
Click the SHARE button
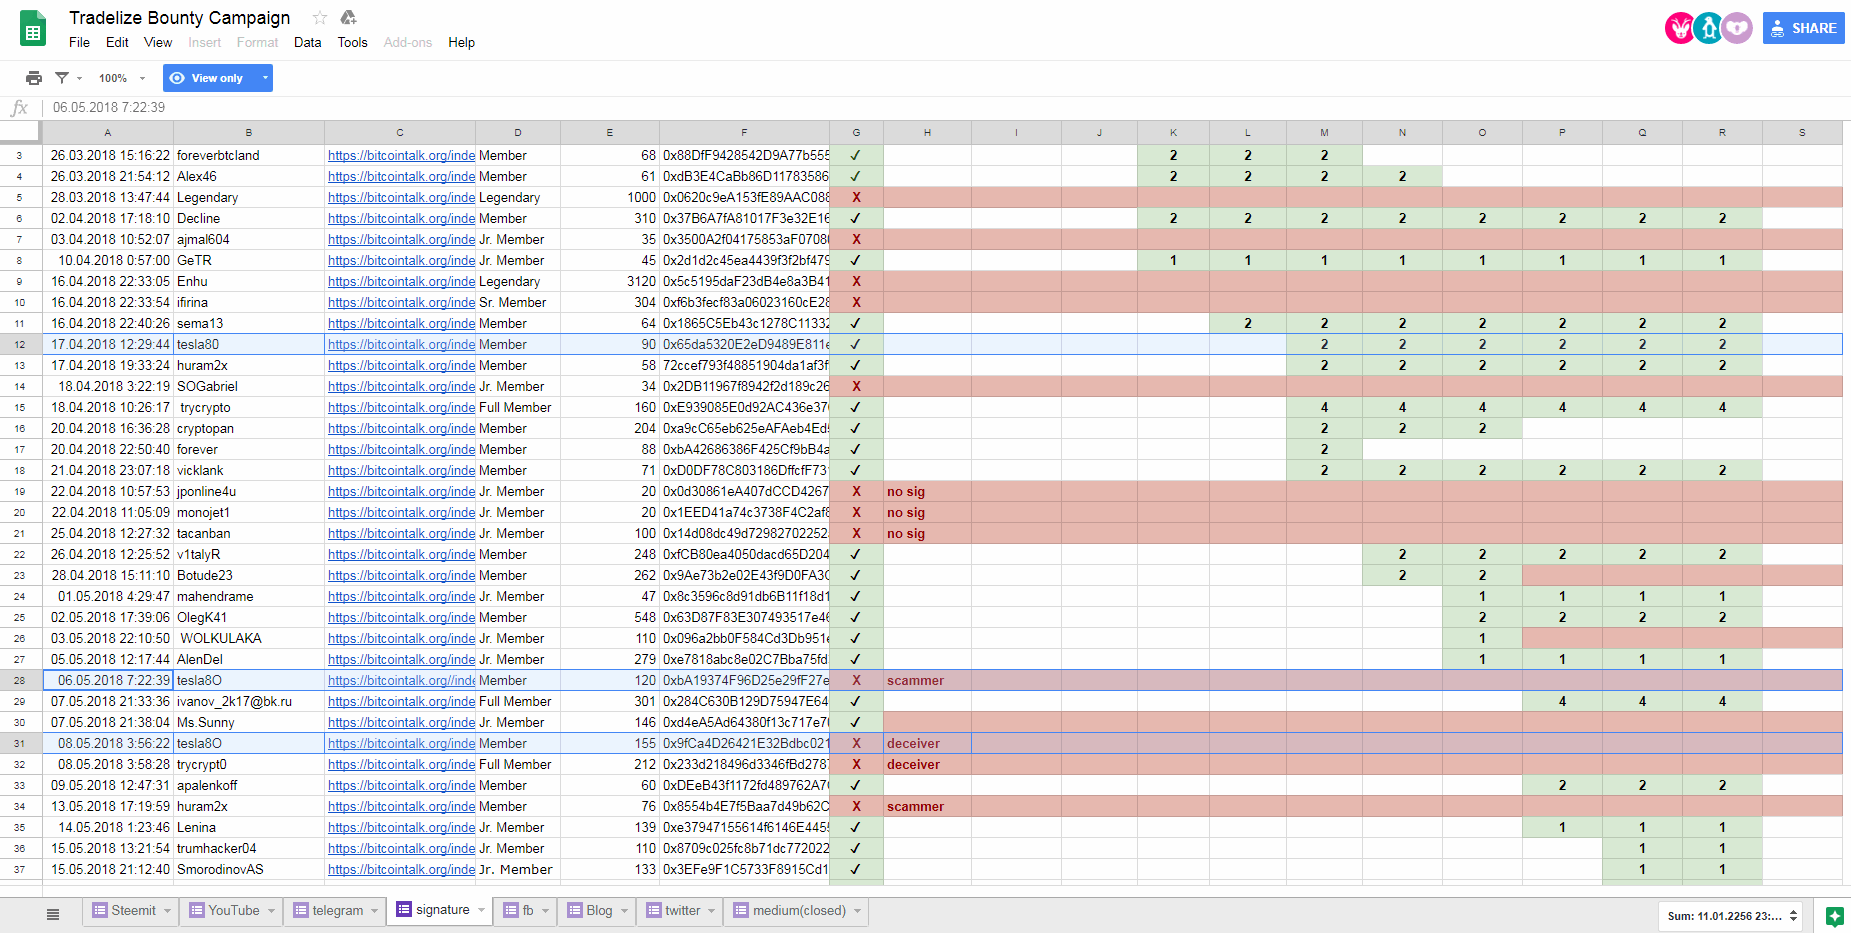[1803, 28]
